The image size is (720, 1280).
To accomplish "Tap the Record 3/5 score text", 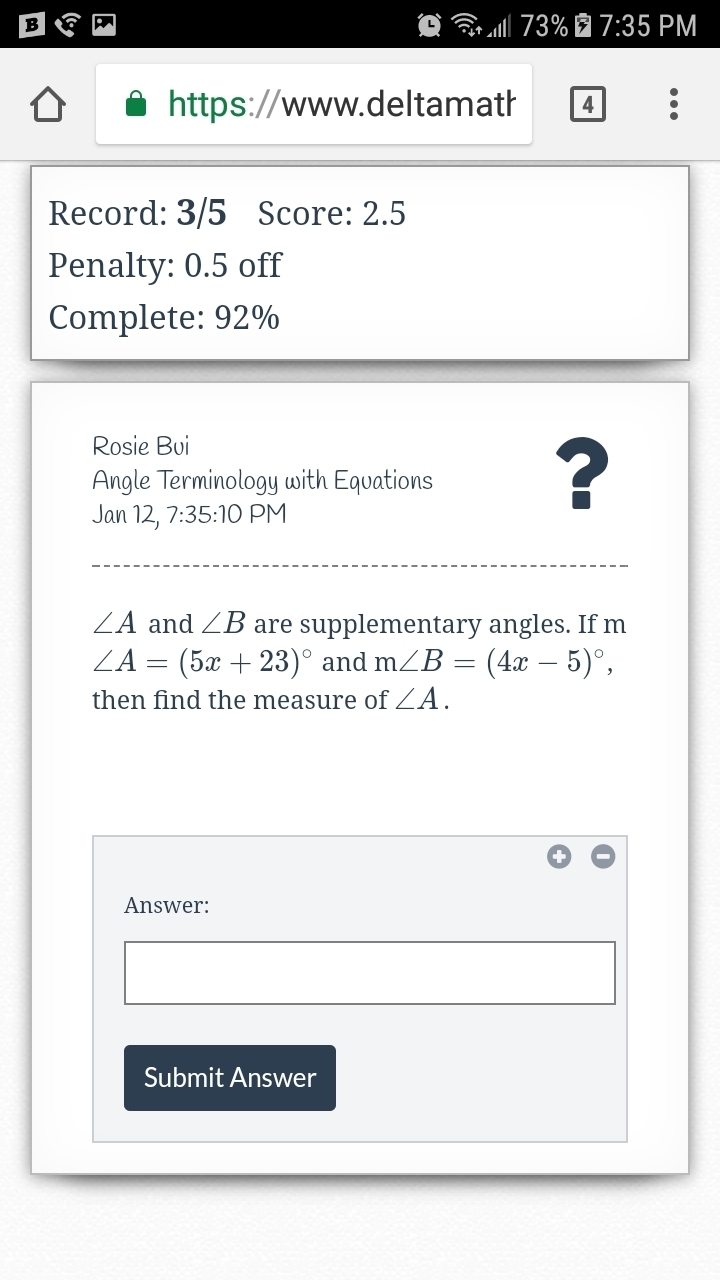I will pos(137,213).
